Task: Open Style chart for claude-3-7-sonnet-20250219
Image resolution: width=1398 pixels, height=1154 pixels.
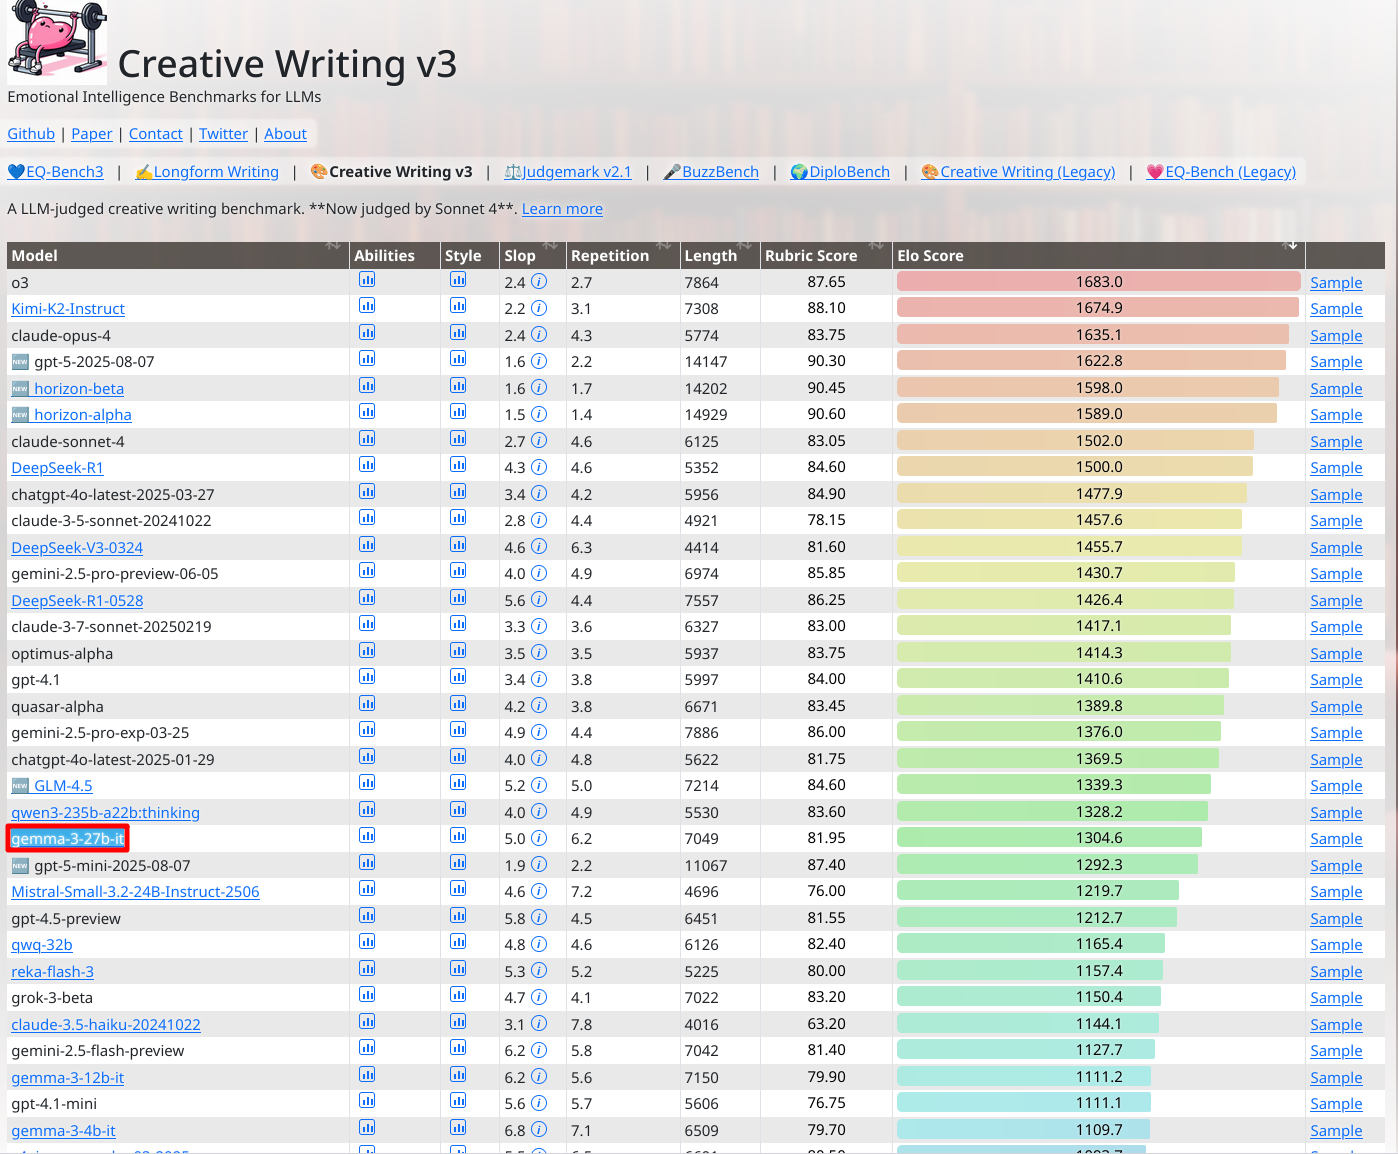Action: click(x=458, y=624)
